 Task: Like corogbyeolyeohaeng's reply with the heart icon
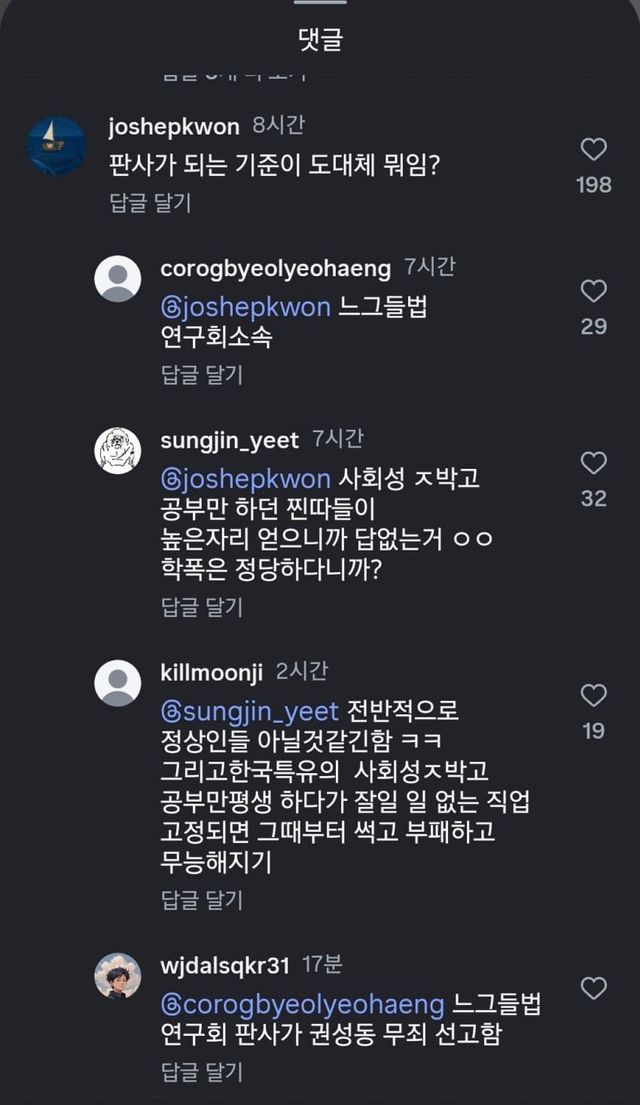click(594, 292)
